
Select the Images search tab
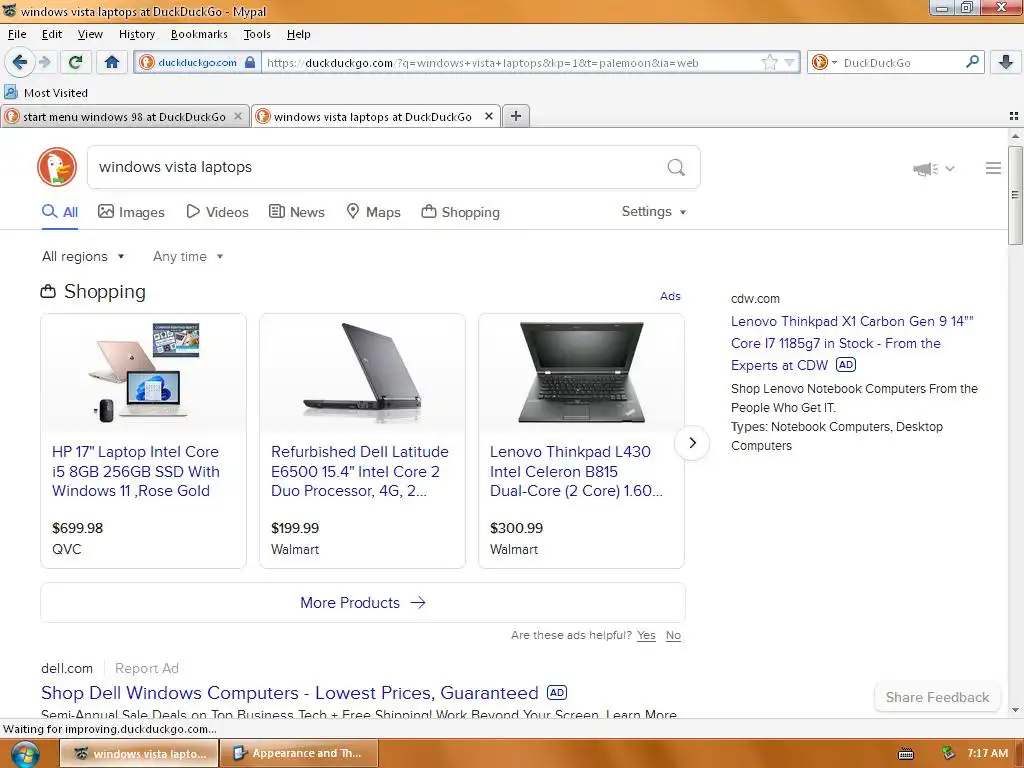point(131,212)
